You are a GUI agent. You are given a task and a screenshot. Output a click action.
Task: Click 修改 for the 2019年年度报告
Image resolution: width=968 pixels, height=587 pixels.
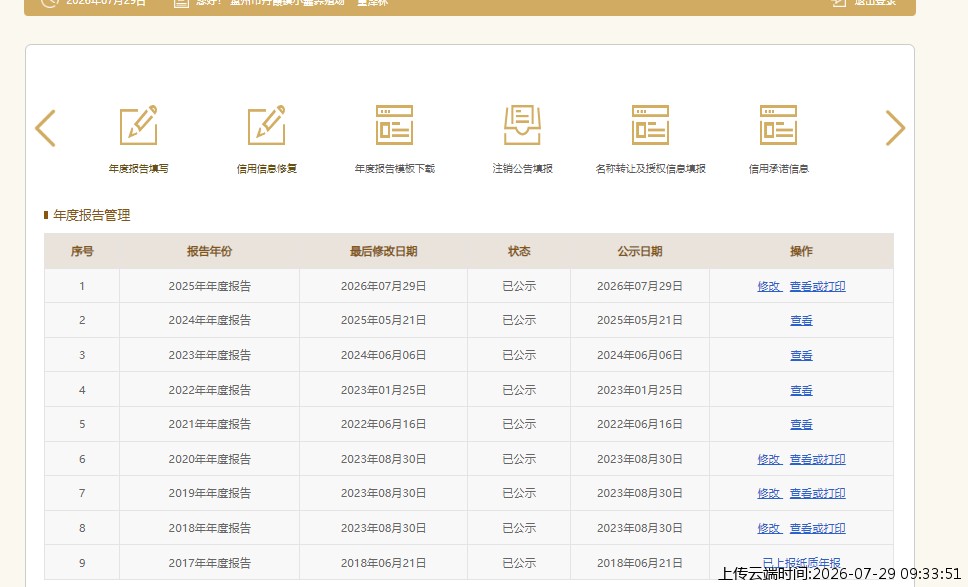769,493
